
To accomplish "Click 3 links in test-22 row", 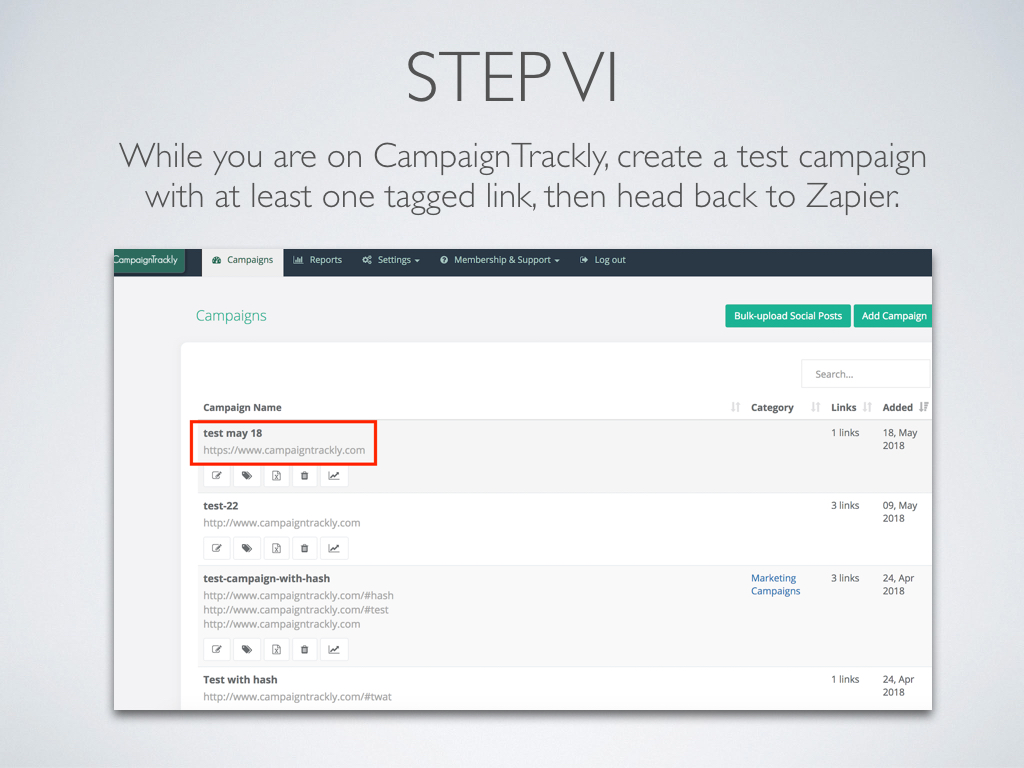I will point(845,505).
